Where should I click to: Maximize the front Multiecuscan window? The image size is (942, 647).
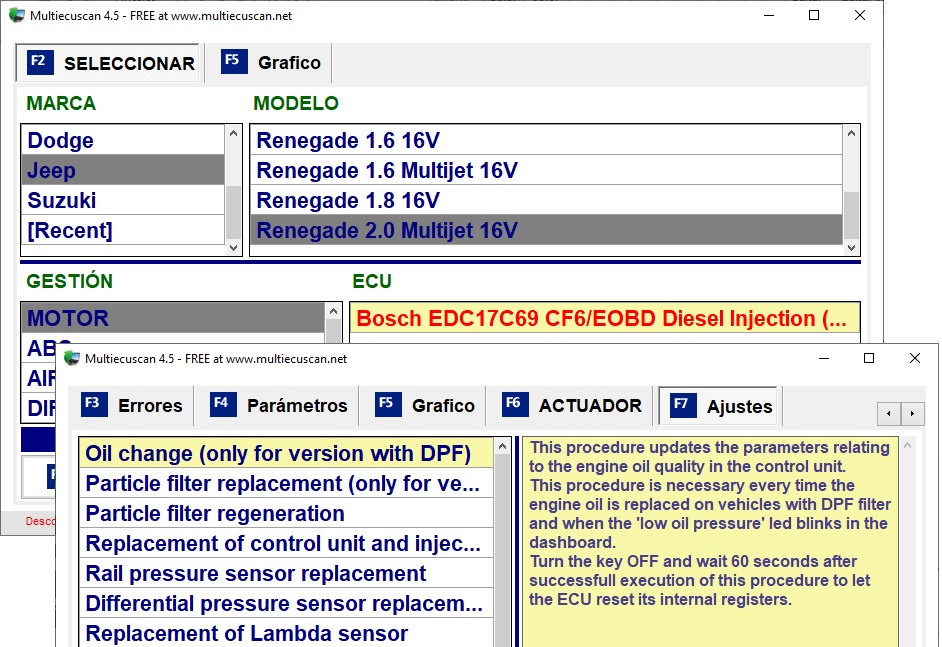pos(869,358)
